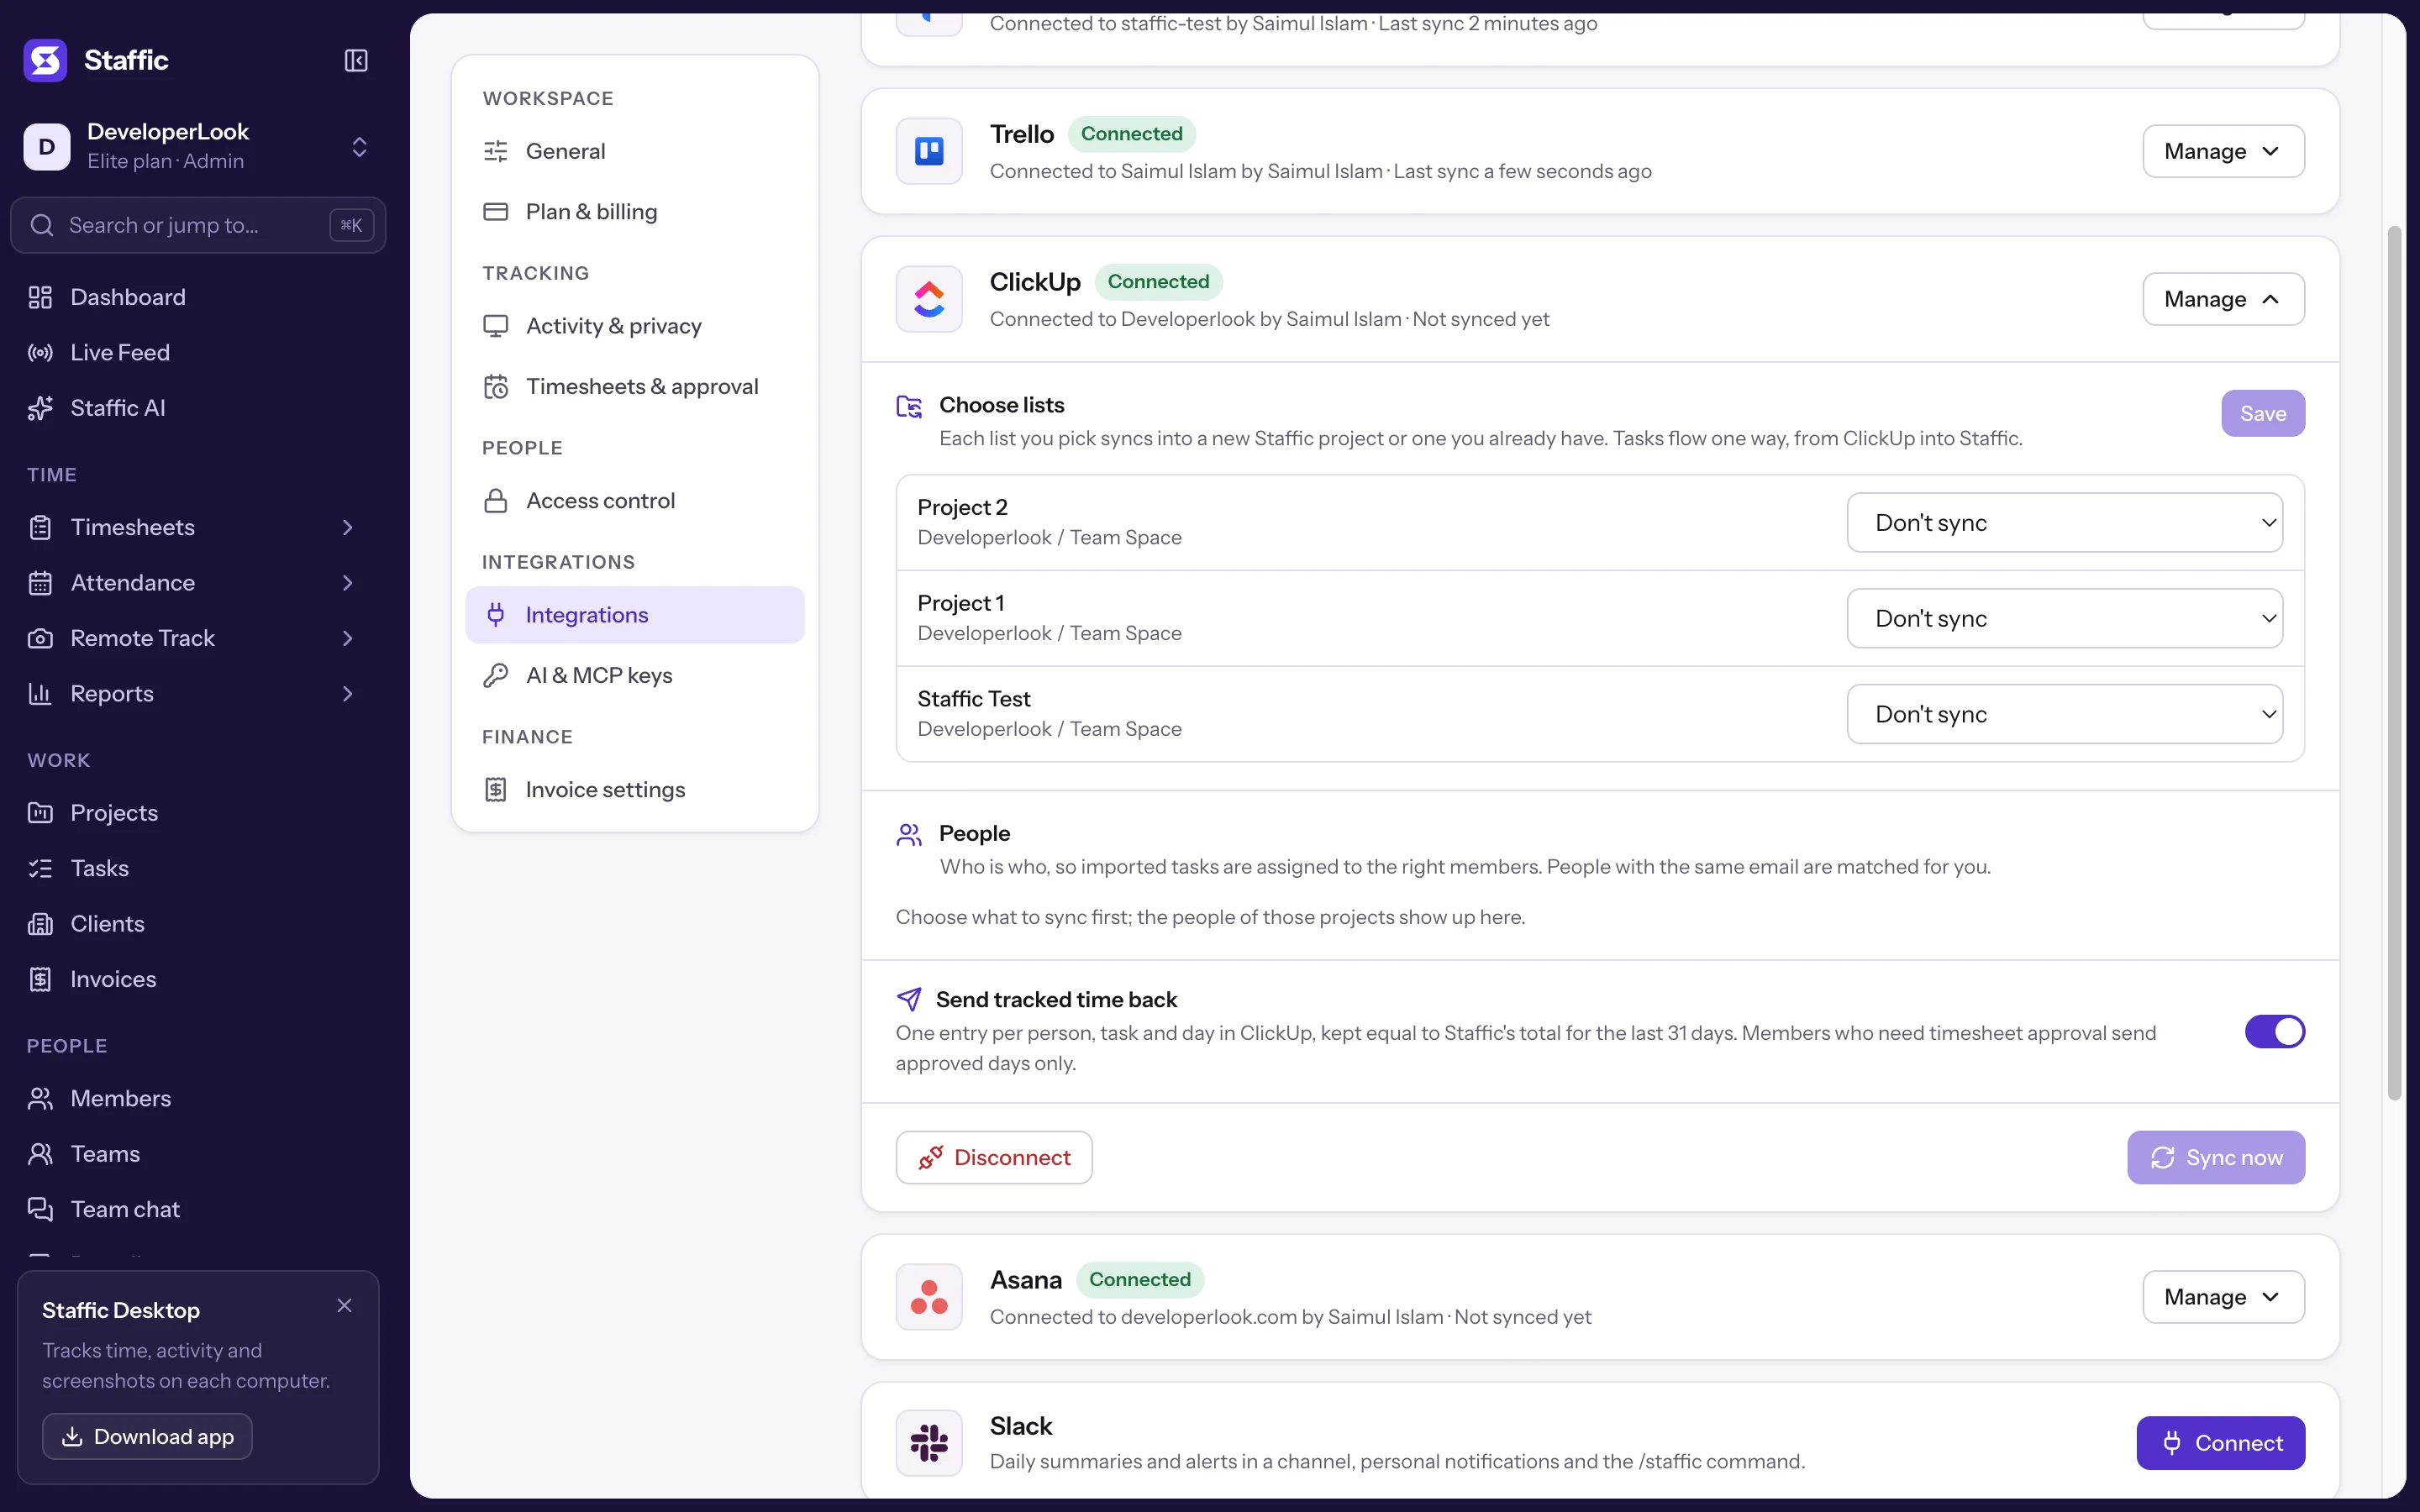The image size is (2420, 1512).
Task: Select the Integrations settings tab
Action: tap(635, 615)
